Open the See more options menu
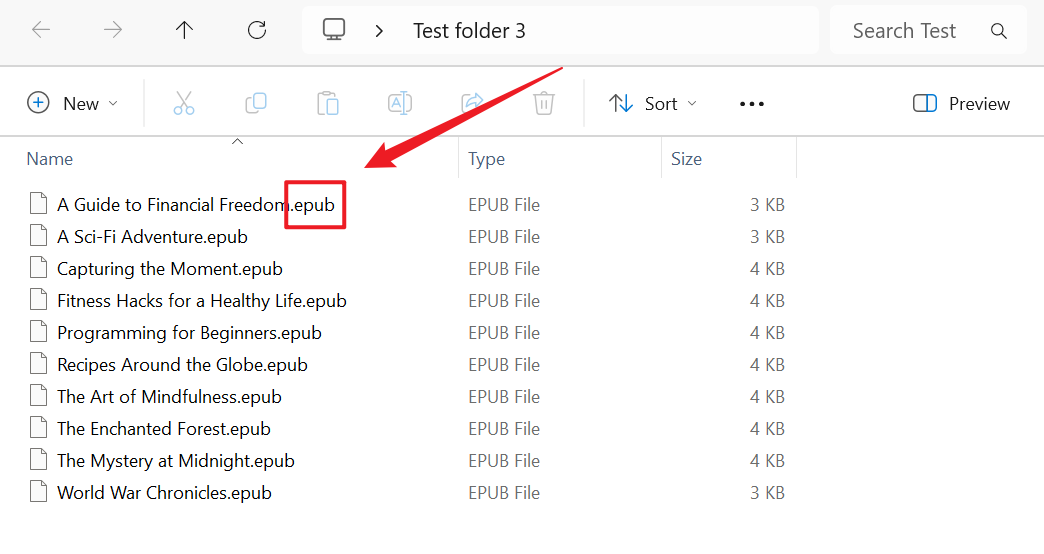Viewport: 1044px width, 554px height. click(752, 103)
